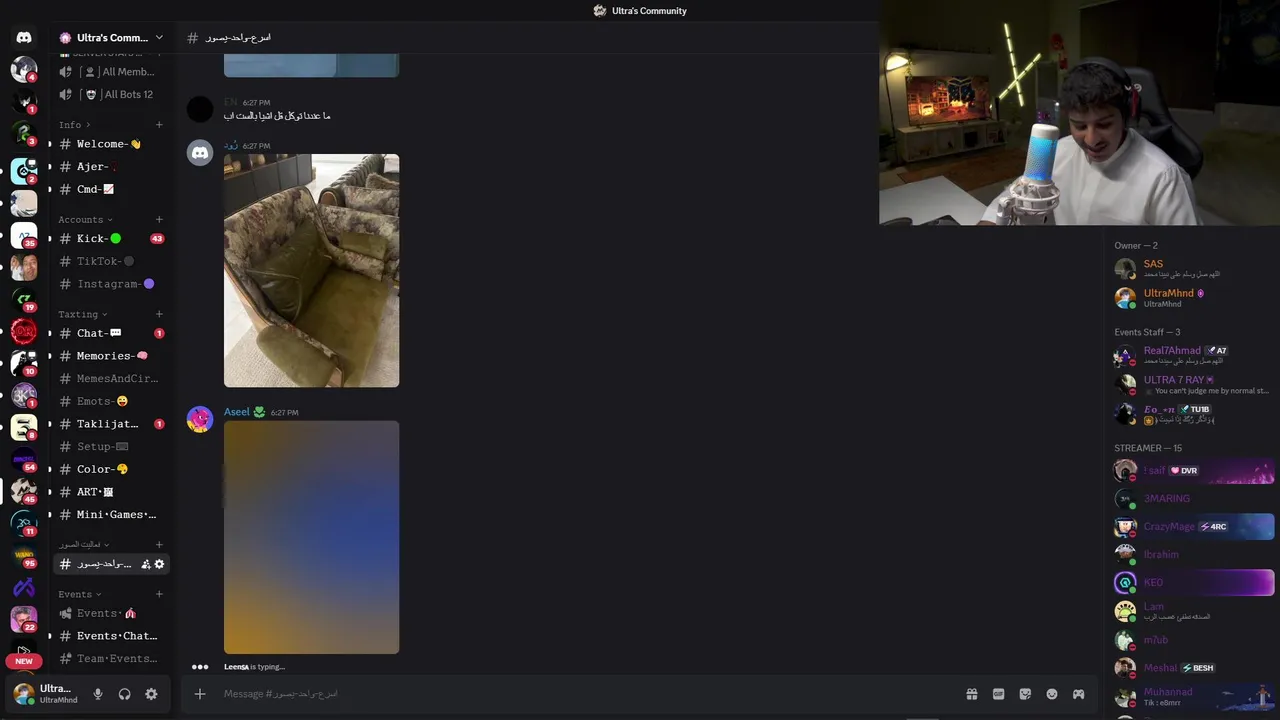The image size is (1280, 720).
Task: Collapse the Arabic-named category above selected channel
Action: pos(84,544)
